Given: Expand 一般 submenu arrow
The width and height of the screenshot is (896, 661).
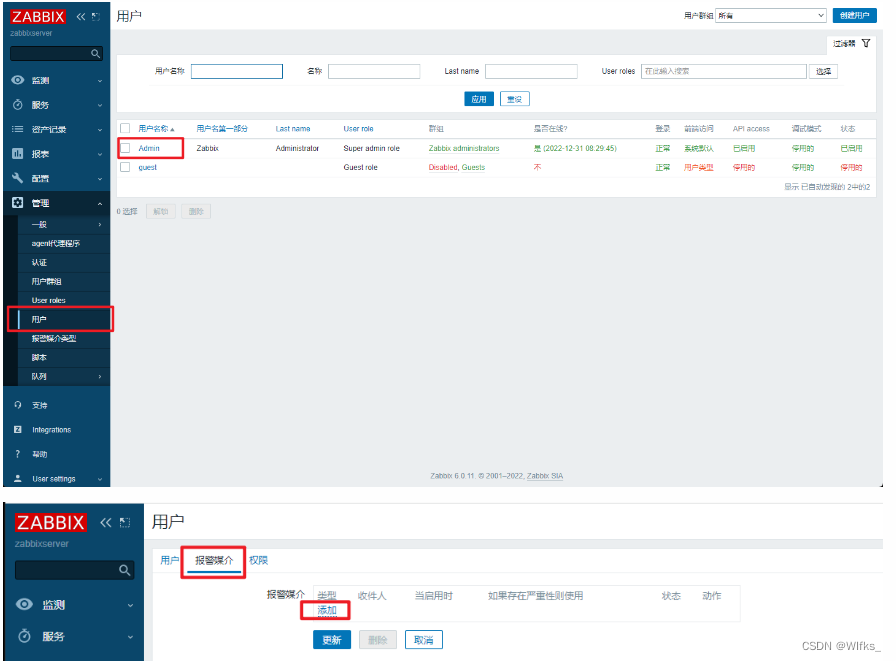Looking at the screenshot, I should coord(100,225).
